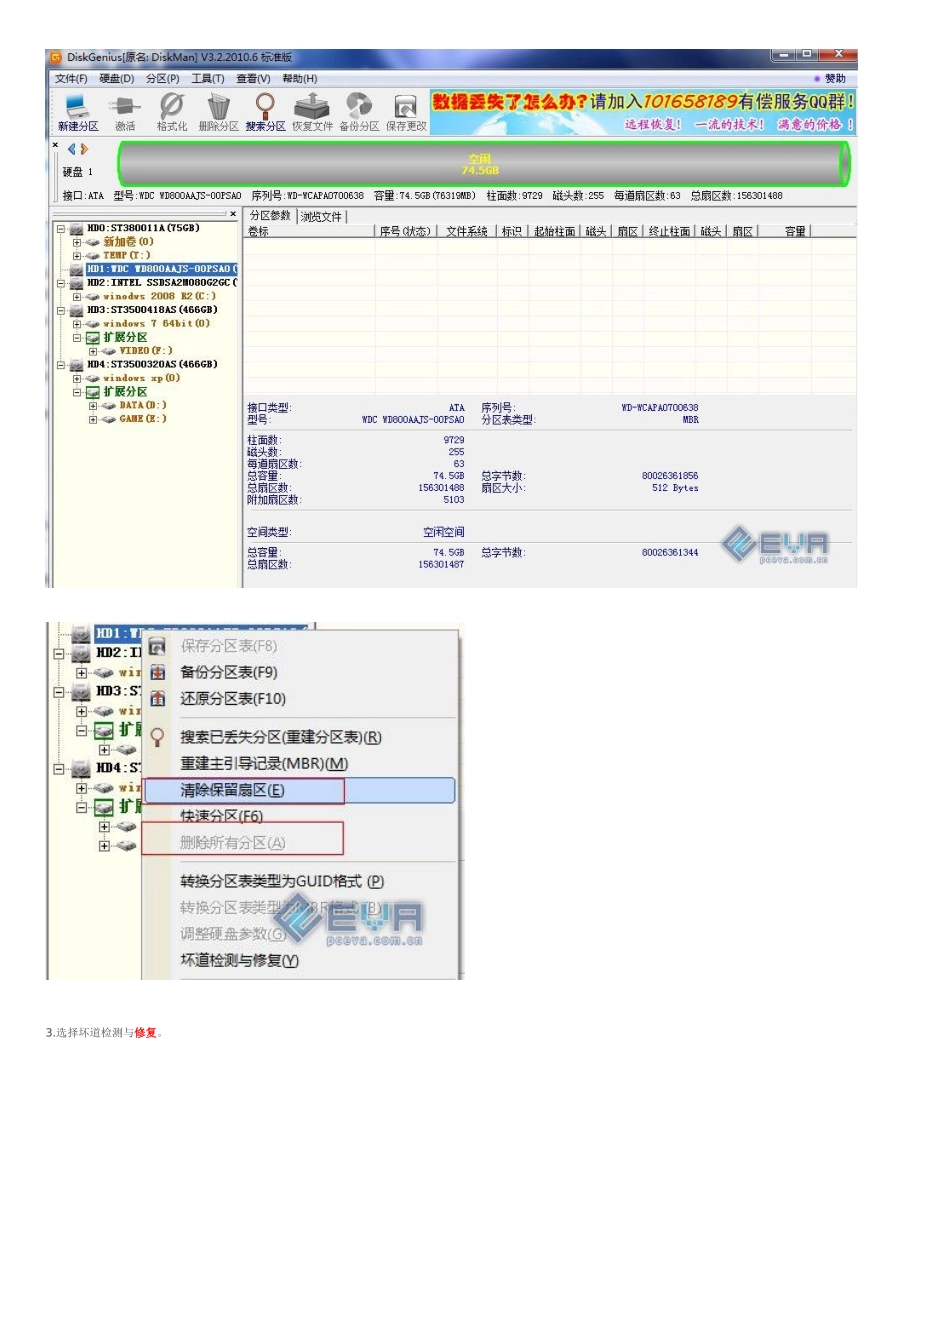Go to previous disk with blue arrow
The image size is (950, 1344).
tap(72, 149)
